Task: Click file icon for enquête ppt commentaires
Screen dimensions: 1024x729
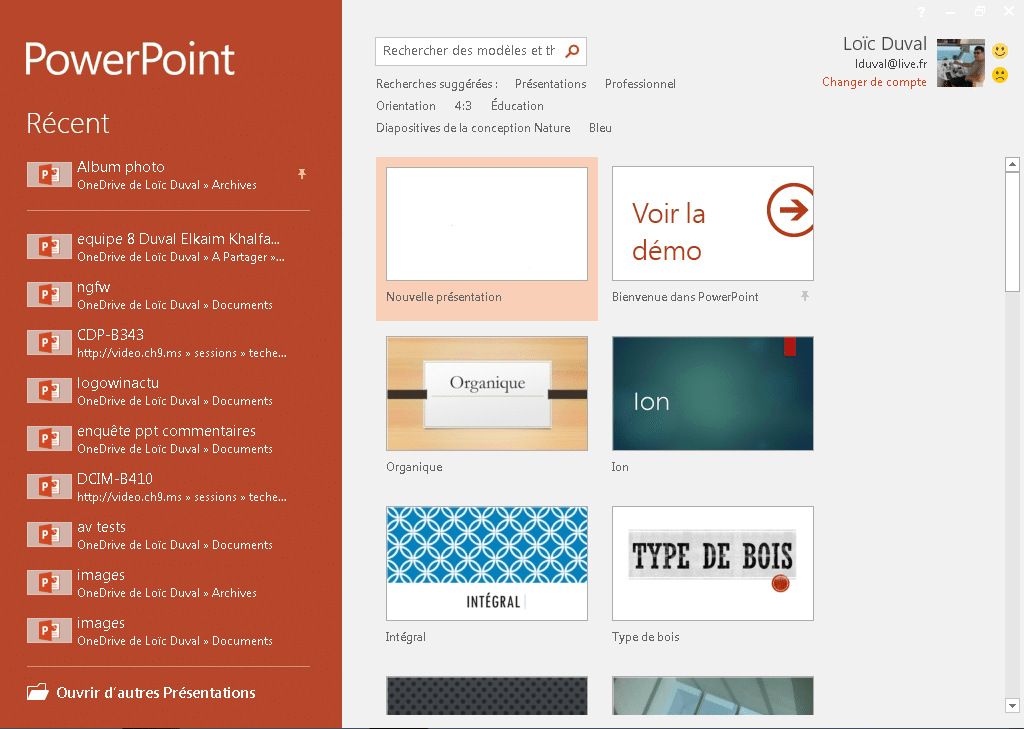Action: tap(49, 439)
